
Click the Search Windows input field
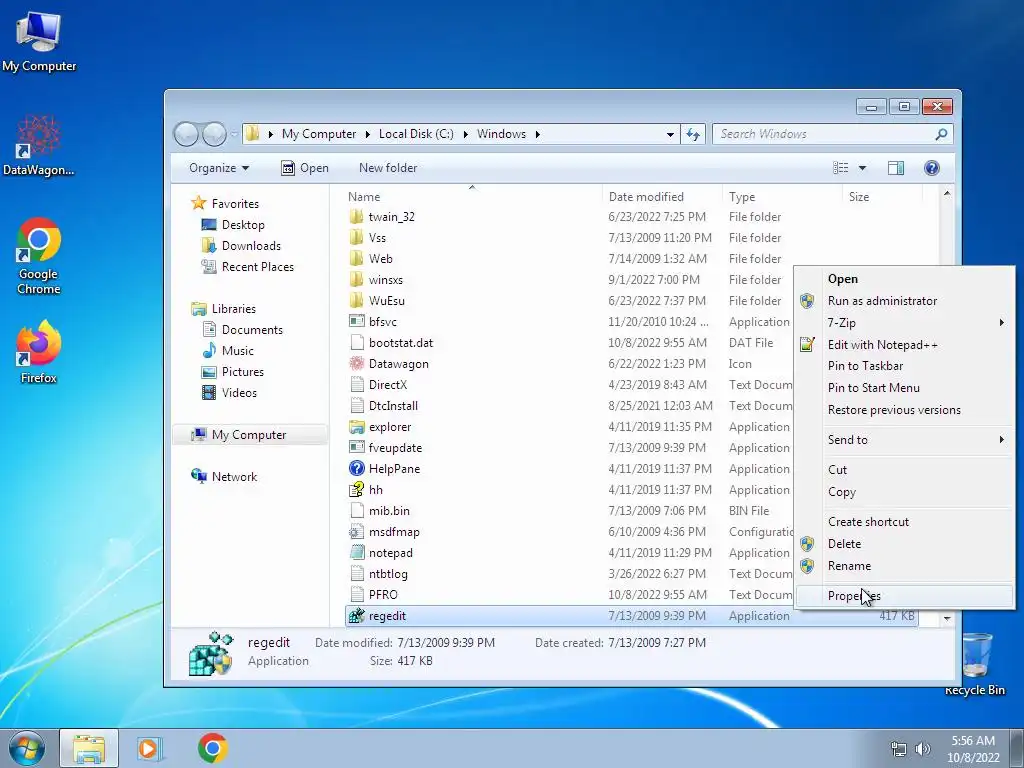[824, 134]
